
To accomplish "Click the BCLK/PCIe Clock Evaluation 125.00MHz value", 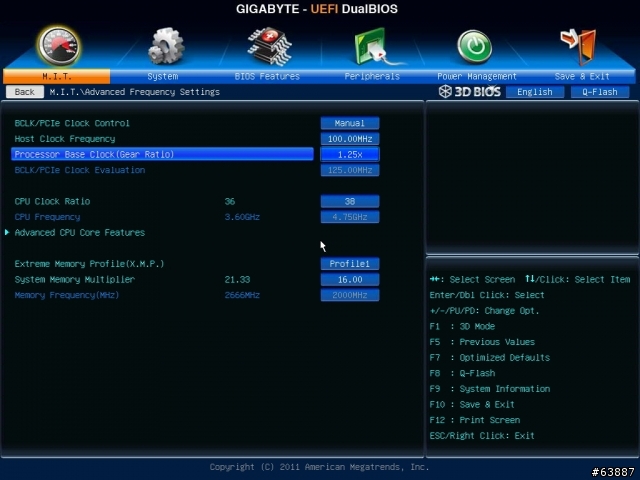I will pos(350,170).
